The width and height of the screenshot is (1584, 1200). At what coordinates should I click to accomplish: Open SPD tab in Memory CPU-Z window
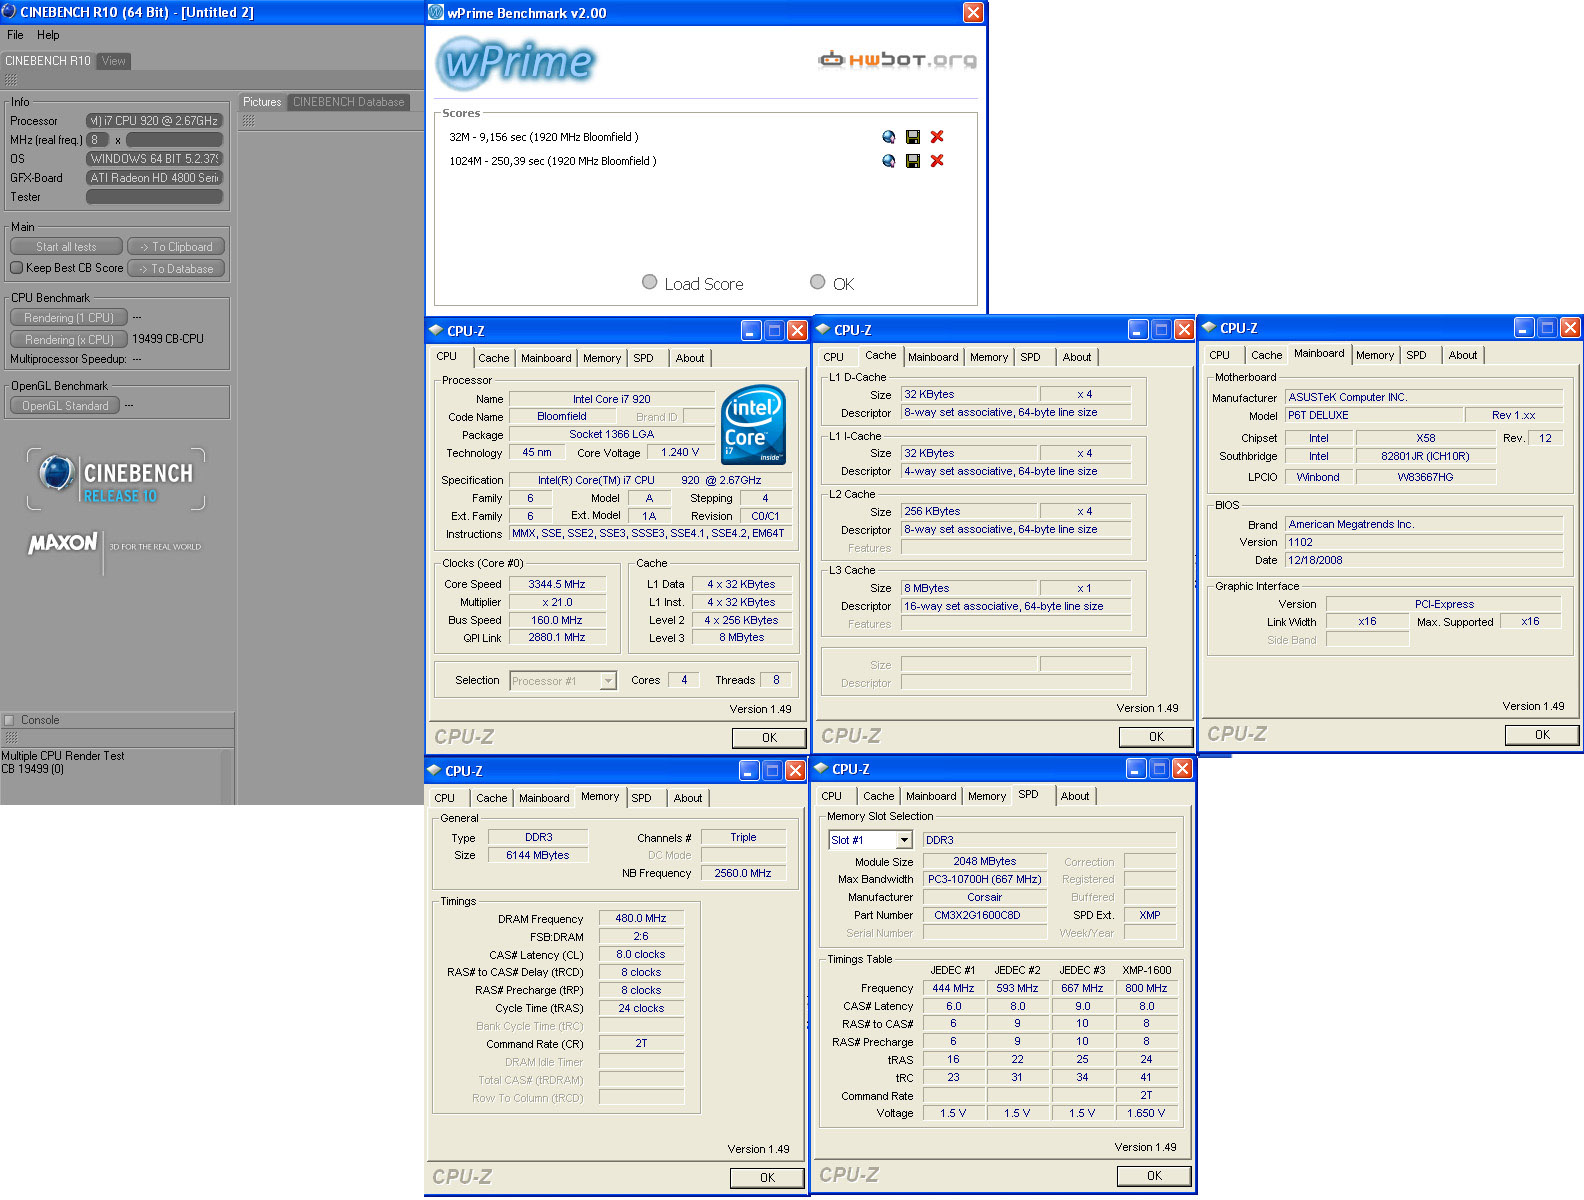tap(641, 798)
